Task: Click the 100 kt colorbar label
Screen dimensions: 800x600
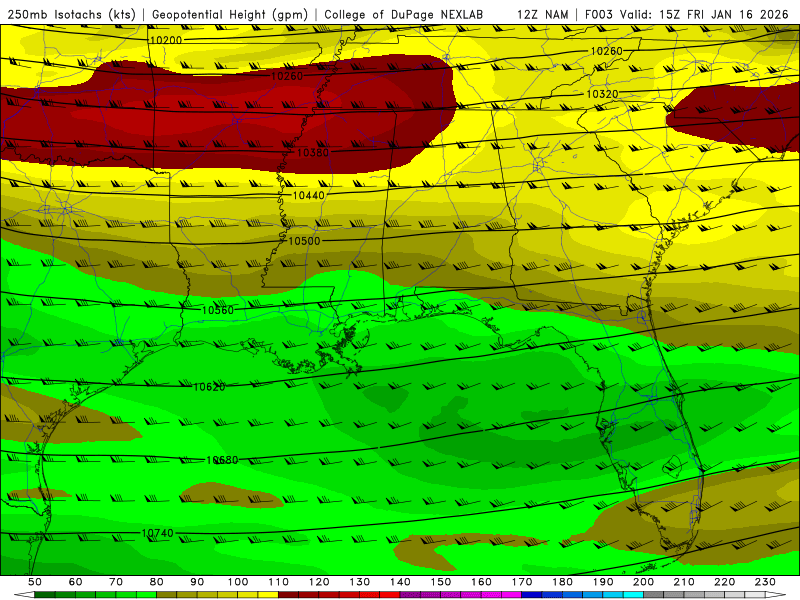Action: pos(238,582)
